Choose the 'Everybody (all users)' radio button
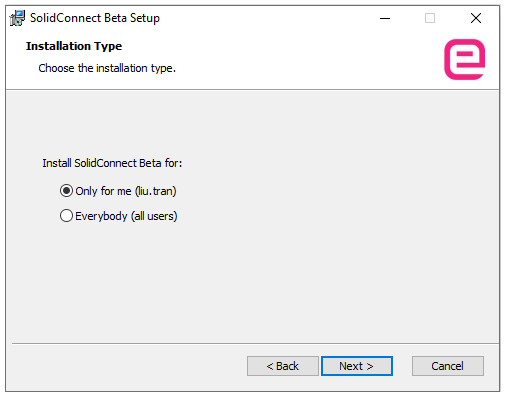The width and height of the screenshot is (505, 396). pos(66,216)
